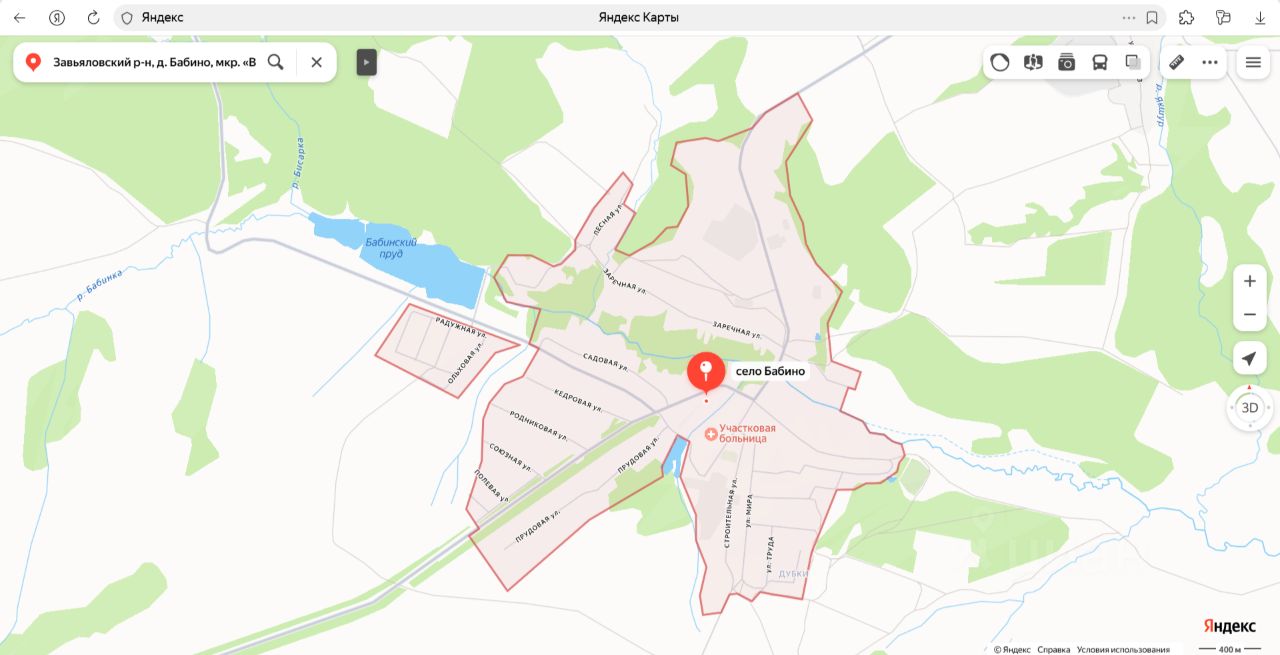Click in the Завьяловский р-н search field
This screenshot has width=1280, height=655.
pyautogui.click(x=154, y=62)
